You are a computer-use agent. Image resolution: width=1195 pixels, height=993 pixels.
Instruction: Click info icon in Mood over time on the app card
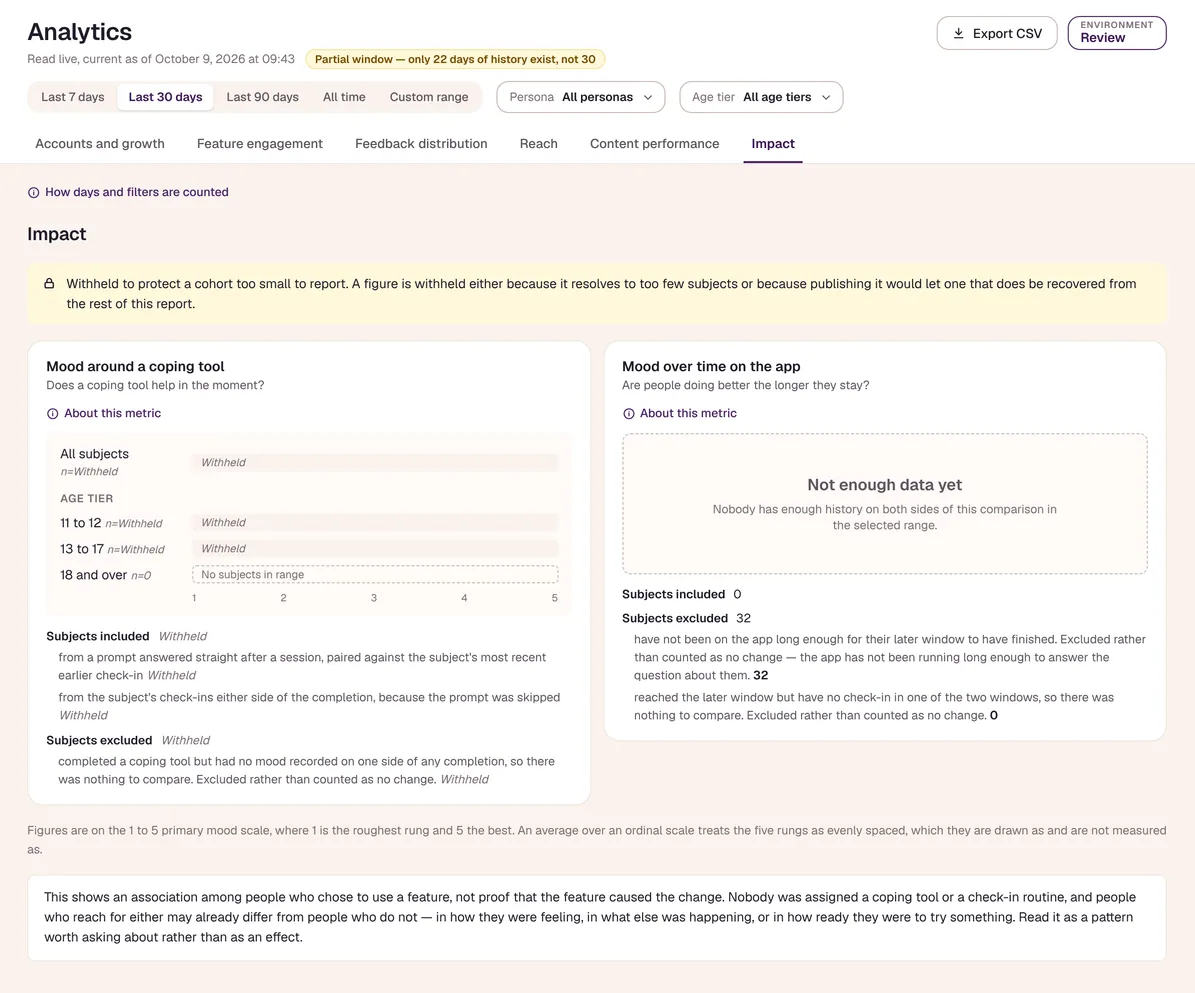coord(629,414)
